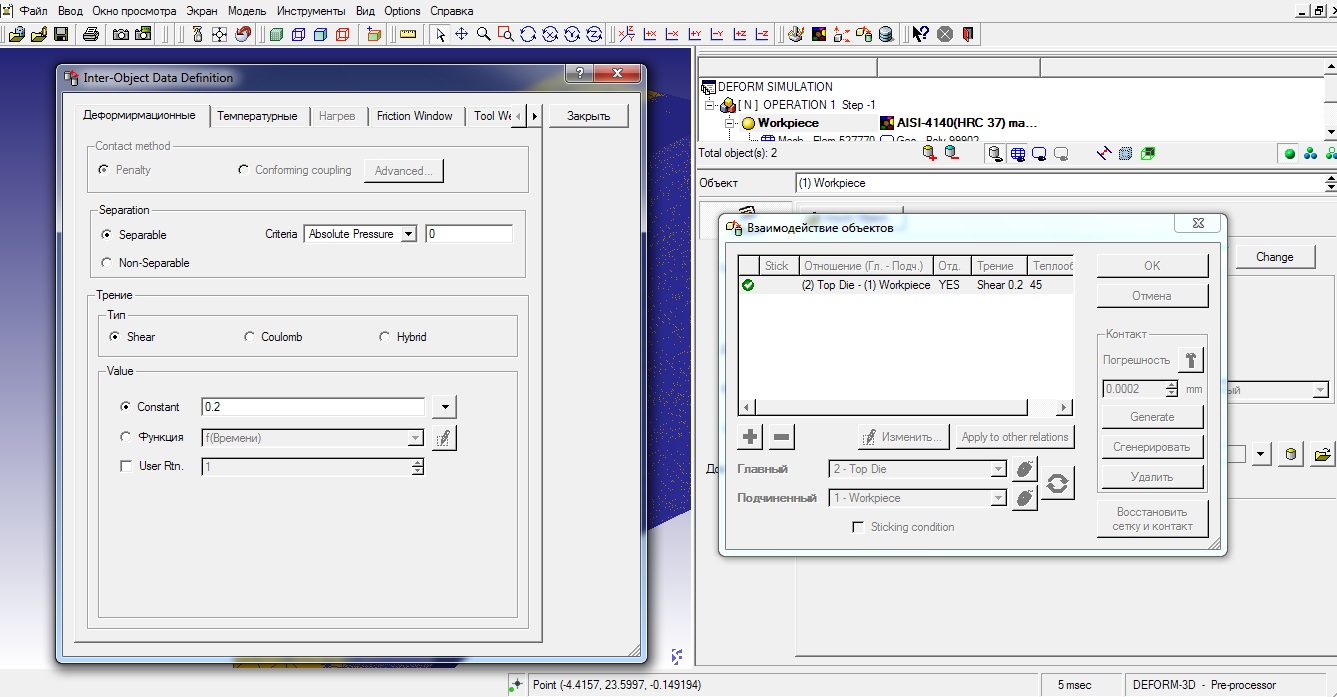Switch to Friction Window tab

tap(415, 116)
